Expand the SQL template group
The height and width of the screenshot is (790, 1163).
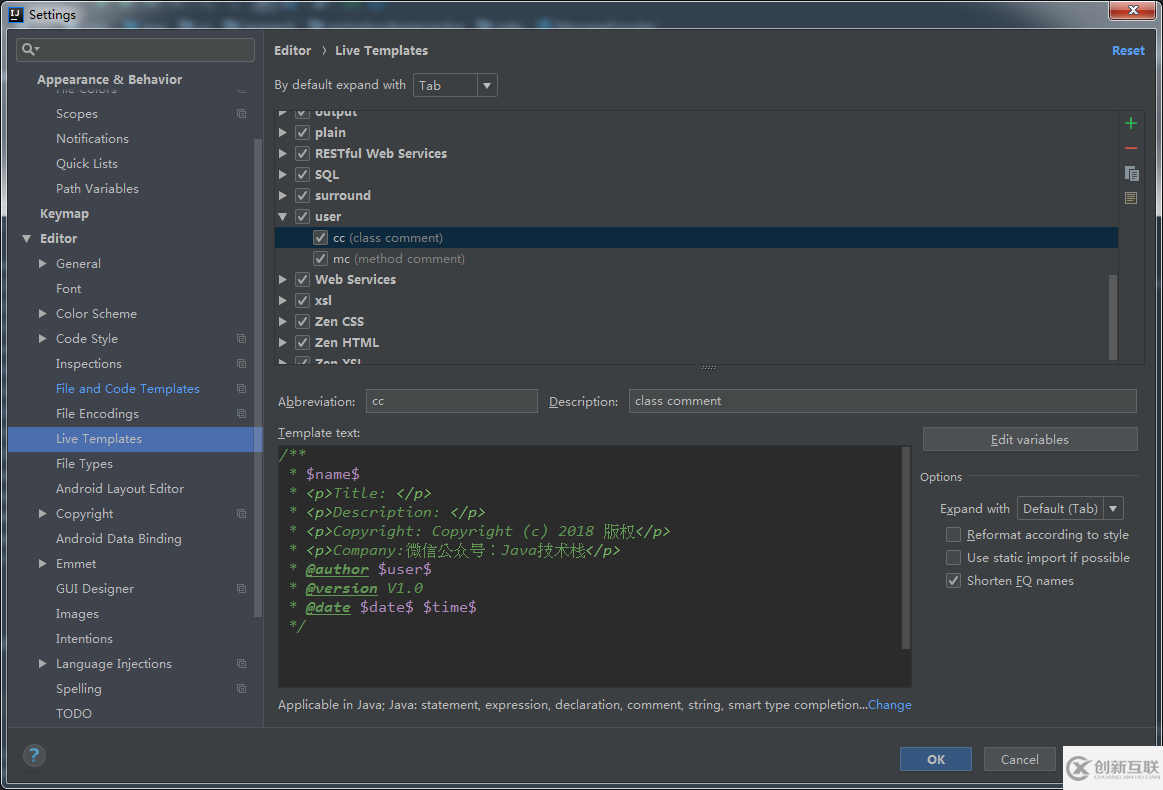coord(283,175)
